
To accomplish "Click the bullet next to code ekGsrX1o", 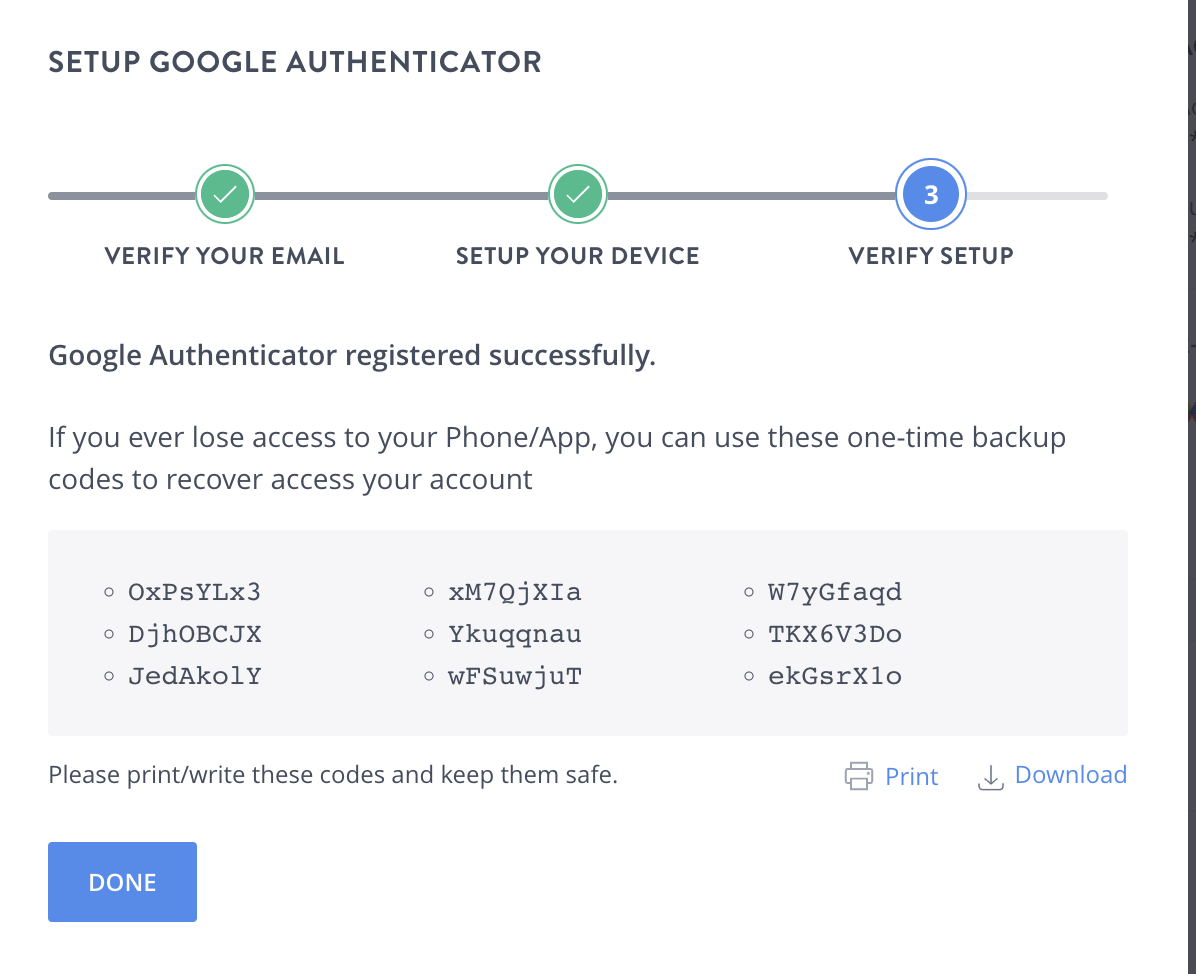I will coord(749,676).
